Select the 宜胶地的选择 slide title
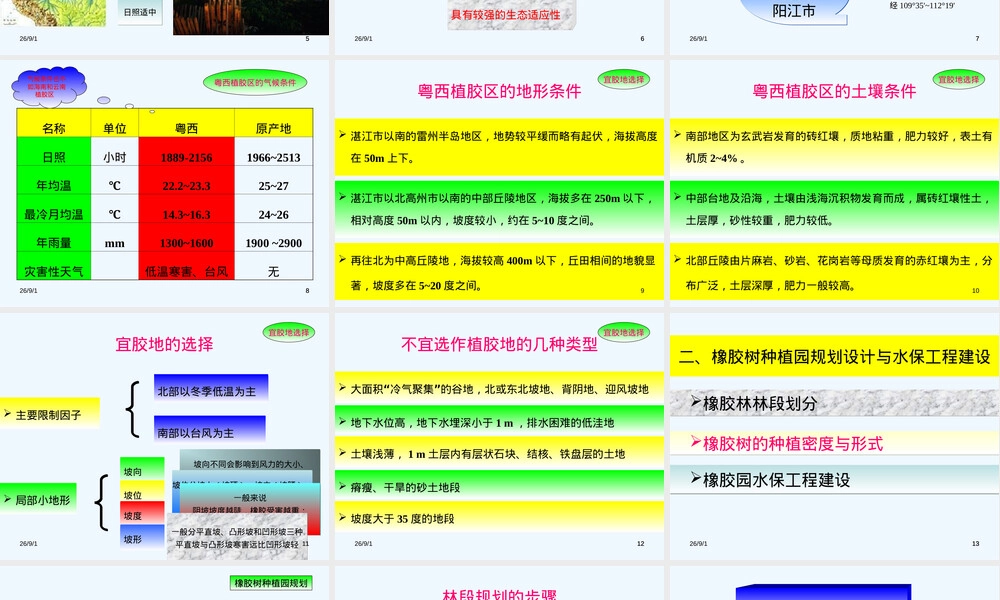 (x=164, y=344)
